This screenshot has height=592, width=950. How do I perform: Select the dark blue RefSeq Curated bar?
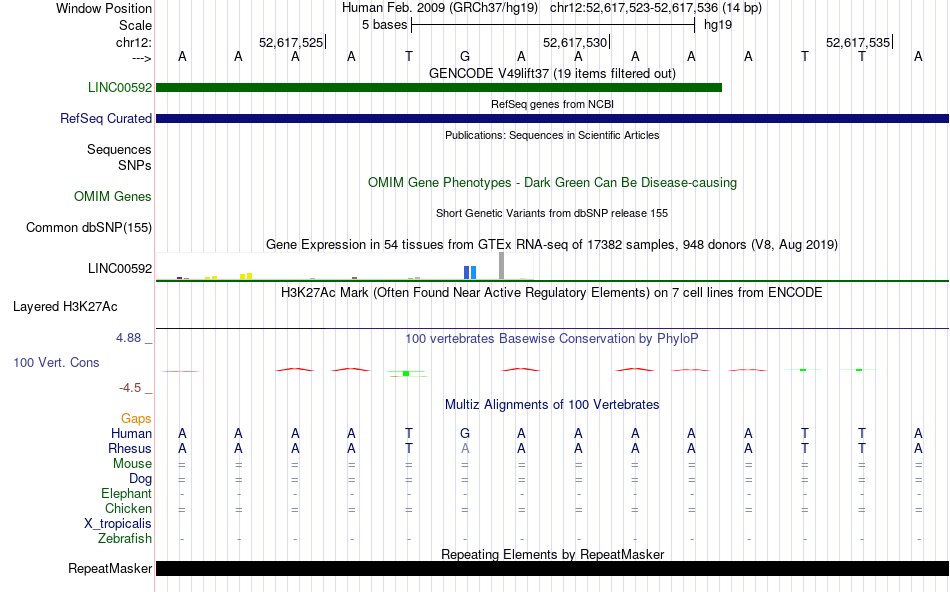click(553, 118)
